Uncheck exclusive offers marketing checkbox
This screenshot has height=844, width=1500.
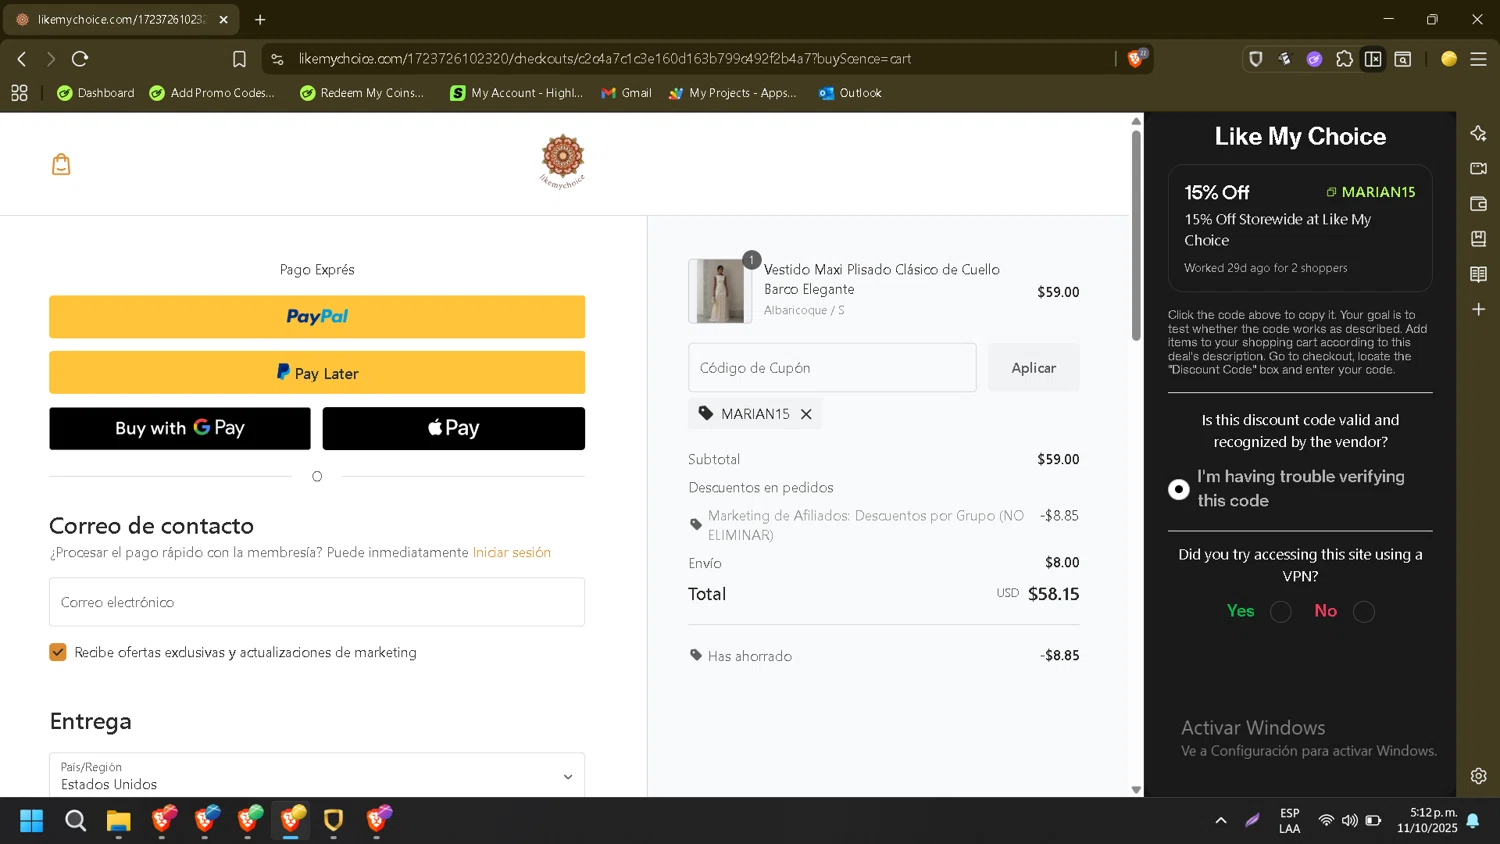[x=58, y=652]
